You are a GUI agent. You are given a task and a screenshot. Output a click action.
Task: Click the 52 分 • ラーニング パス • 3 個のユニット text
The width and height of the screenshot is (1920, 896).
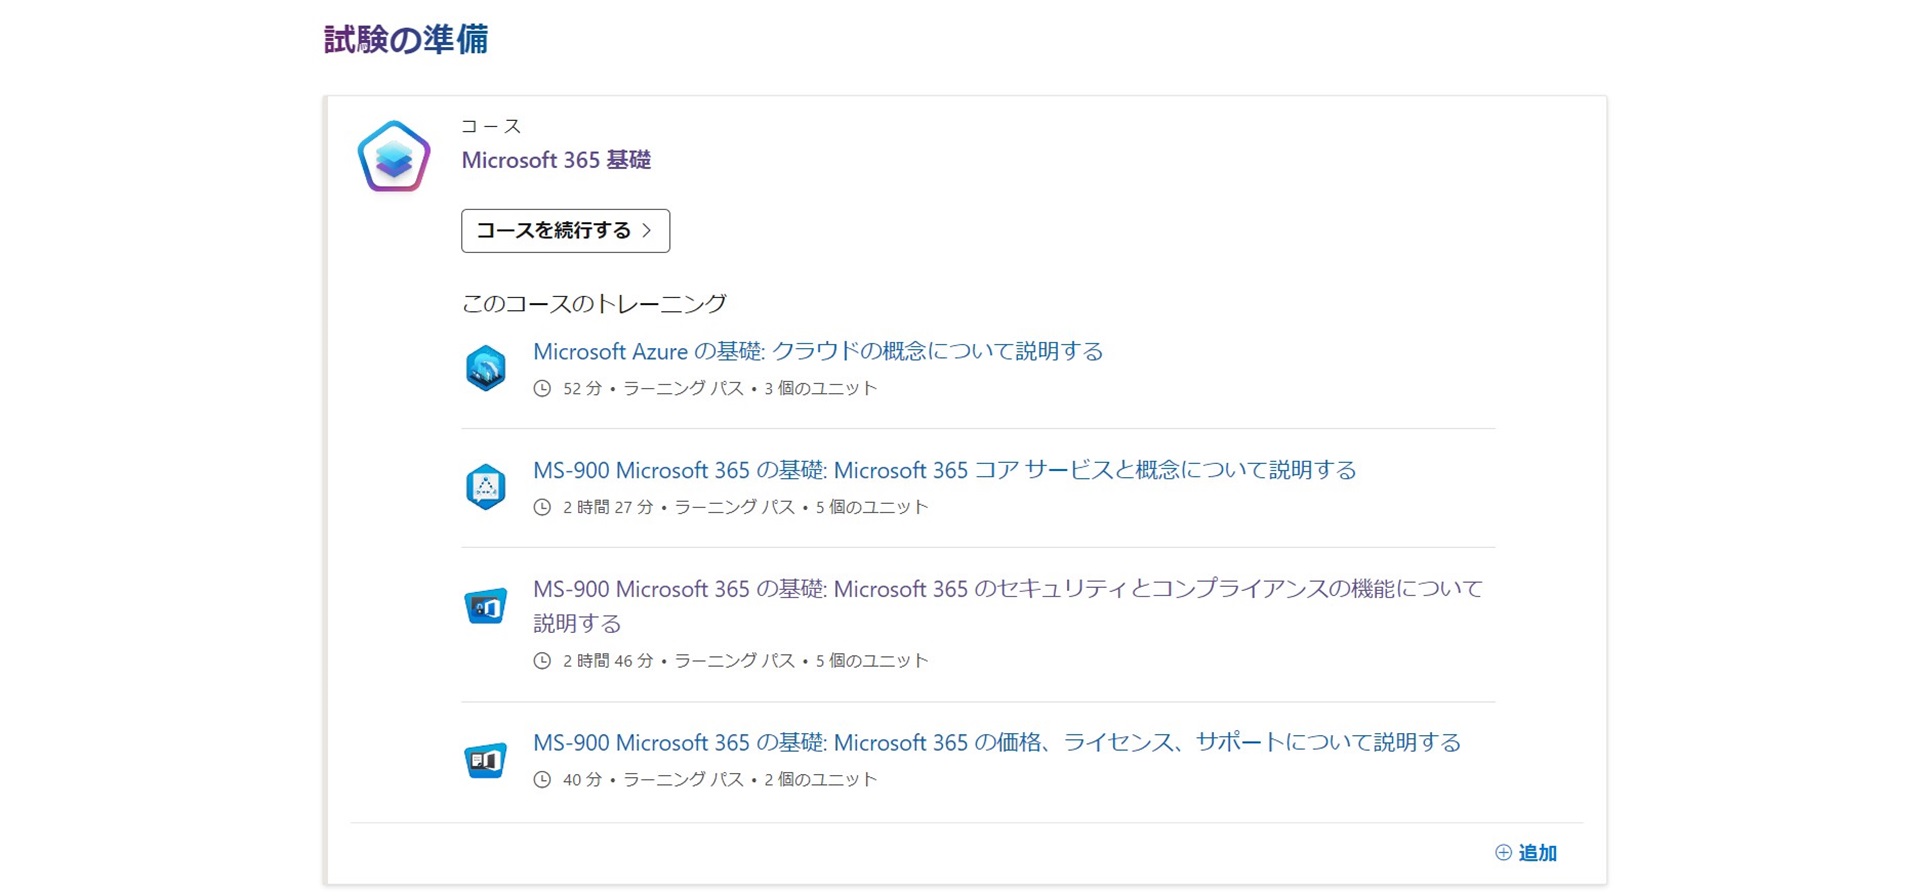tap(720, 388)
